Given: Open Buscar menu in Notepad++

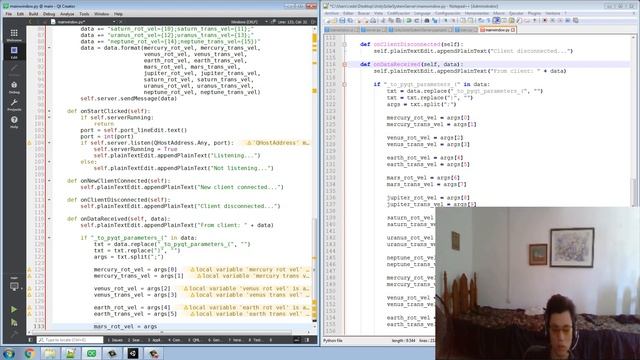Looking at the screenshot, I should click(x=363, y=13).
